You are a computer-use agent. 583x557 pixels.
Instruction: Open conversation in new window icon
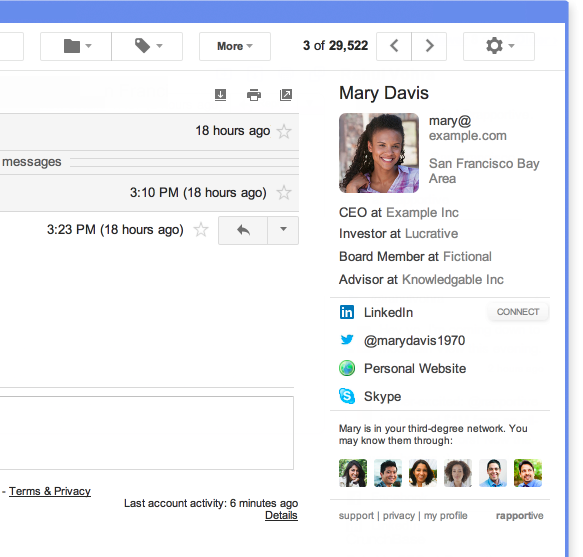pyautogui.click(x=286, y=95)
